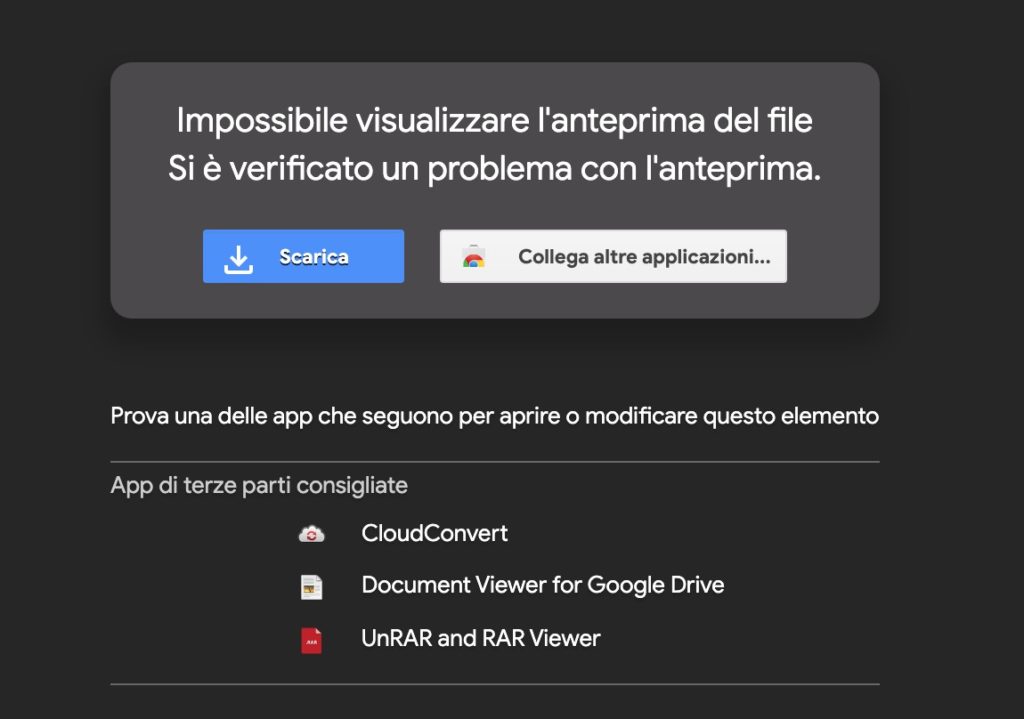
Task: Click blank space left of CloudConvert icon
Action: [200, 534]
